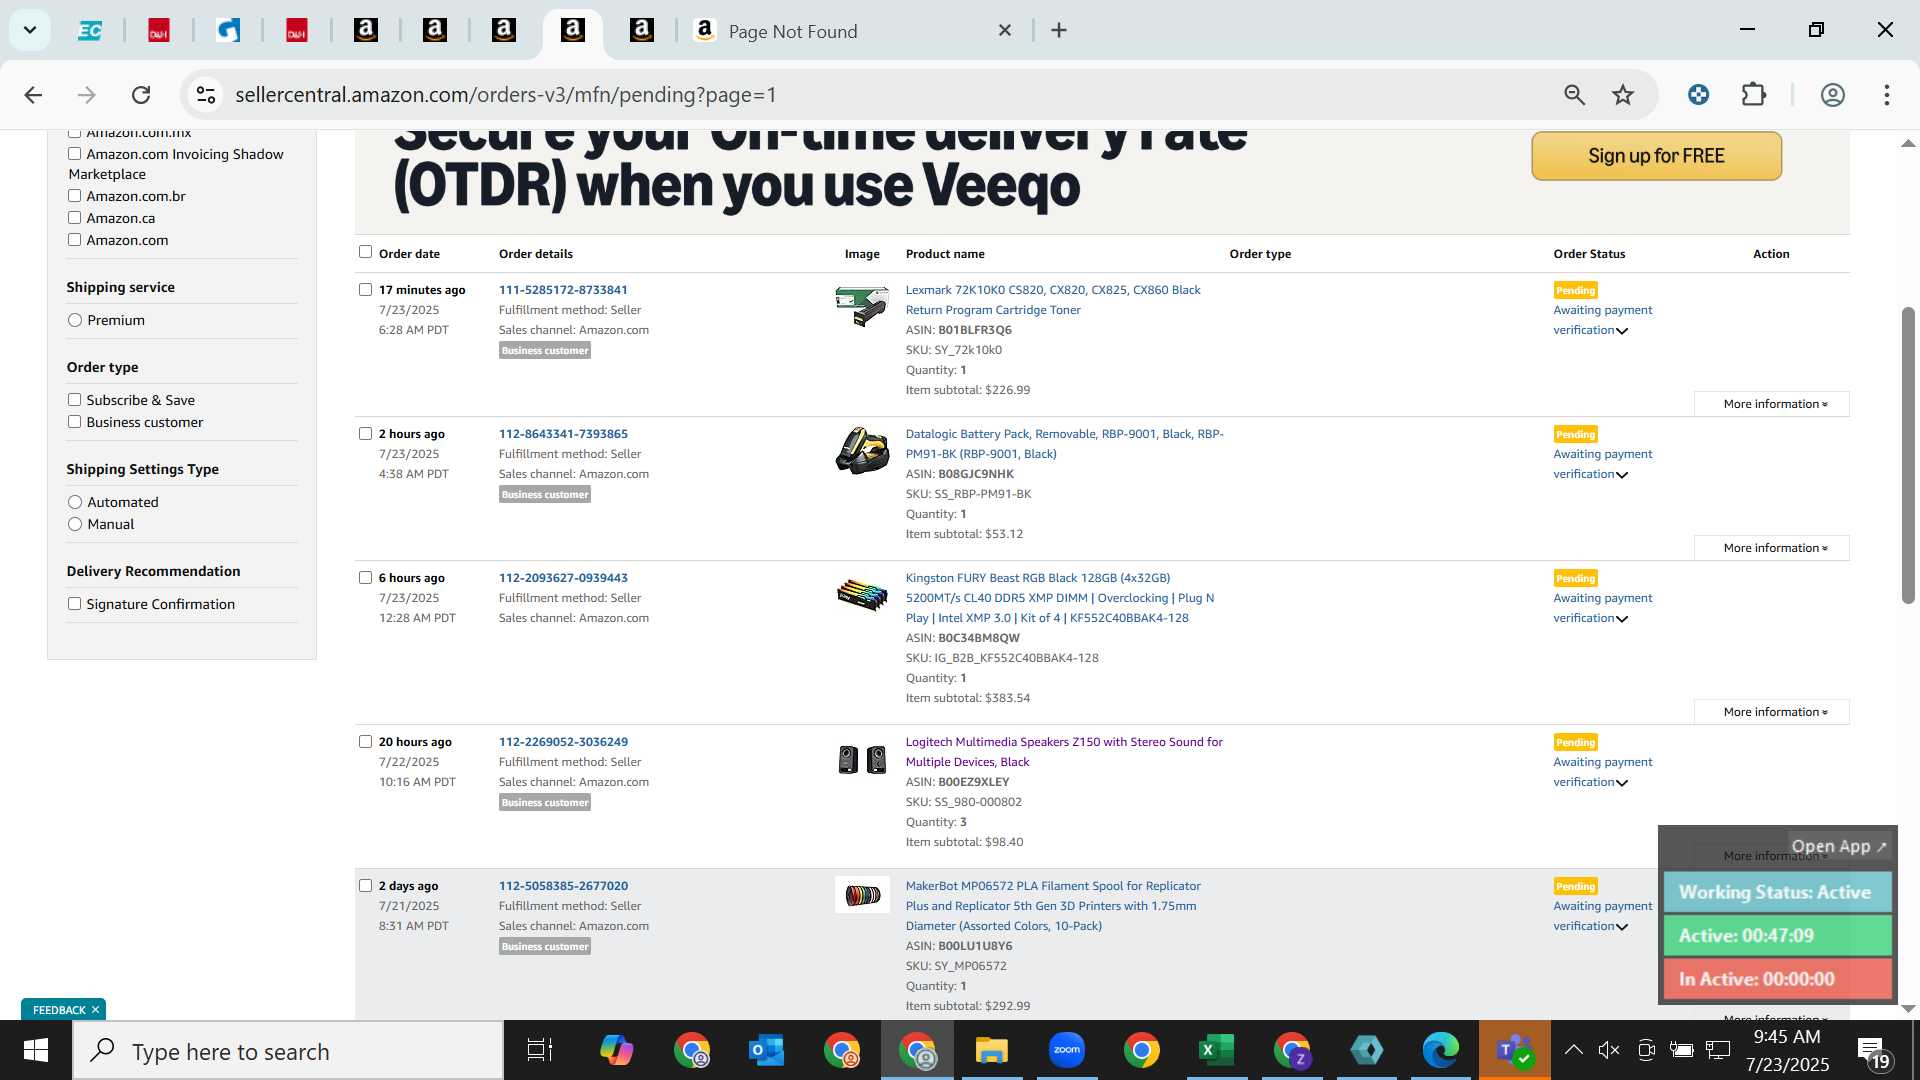Open the Datalogic Battery Pack product link
The width and height of the screenshot is (1920, 1080).
coord(1064,444)
